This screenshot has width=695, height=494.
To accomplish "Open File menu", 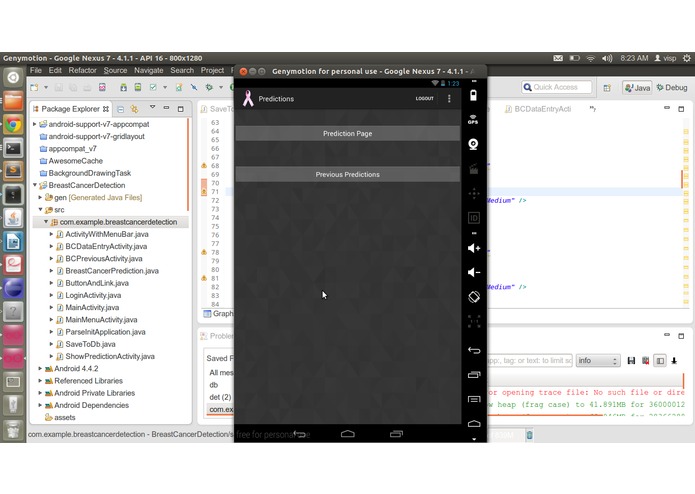I will coord(35,70).
